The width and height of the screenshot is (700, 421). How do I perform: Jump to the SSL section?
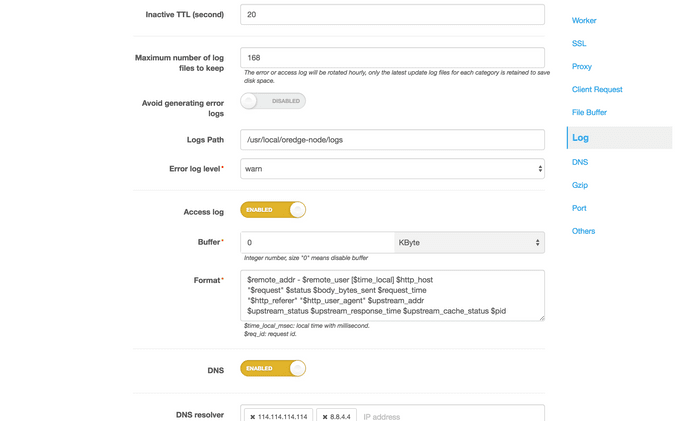pos(579,43)
